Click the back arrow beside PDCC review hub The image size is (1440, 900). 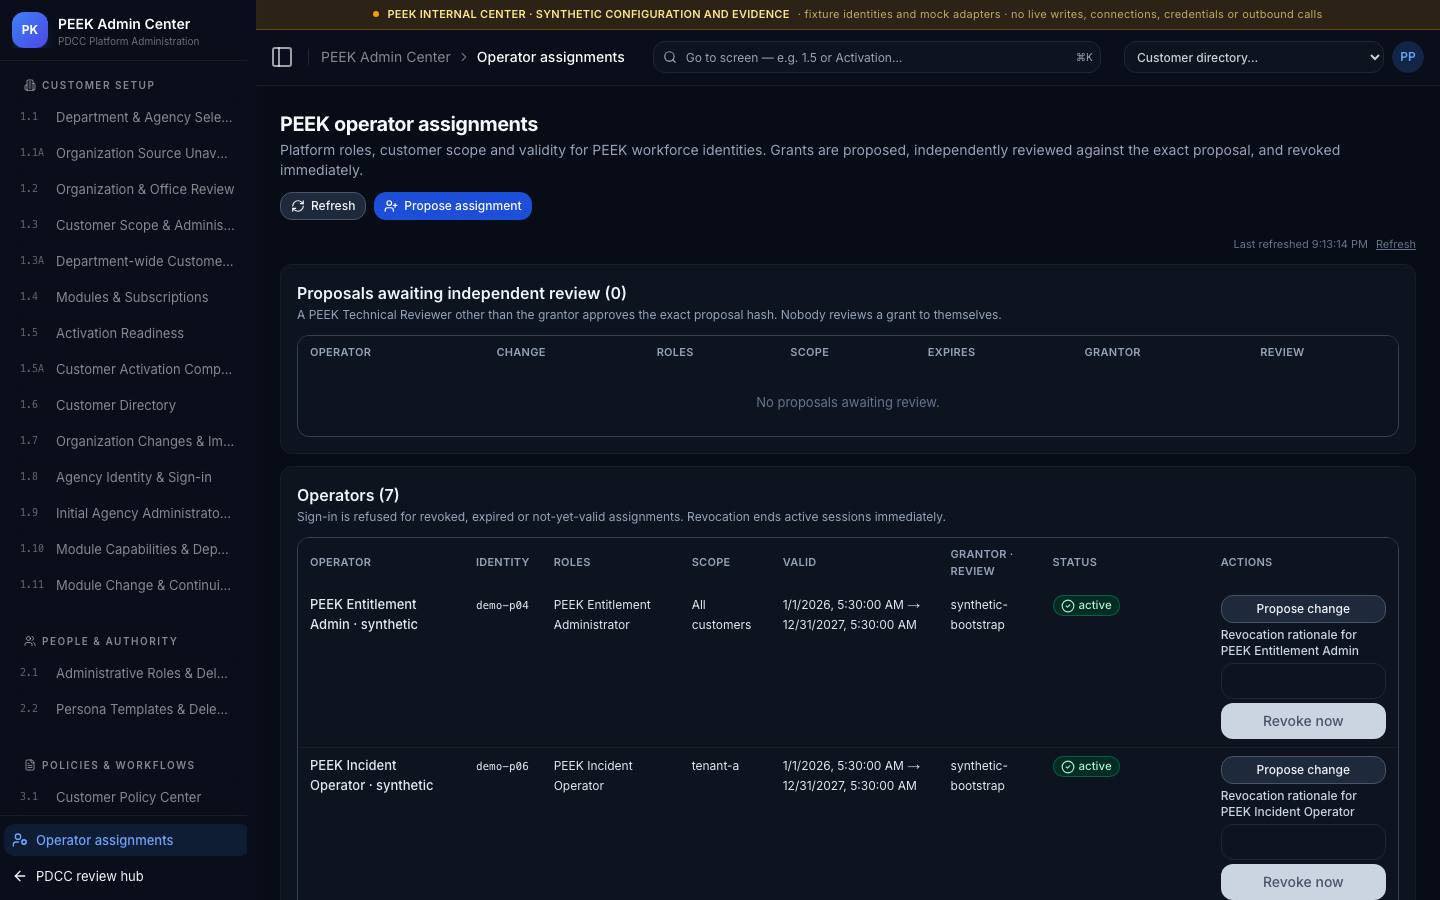click(20, 876)
